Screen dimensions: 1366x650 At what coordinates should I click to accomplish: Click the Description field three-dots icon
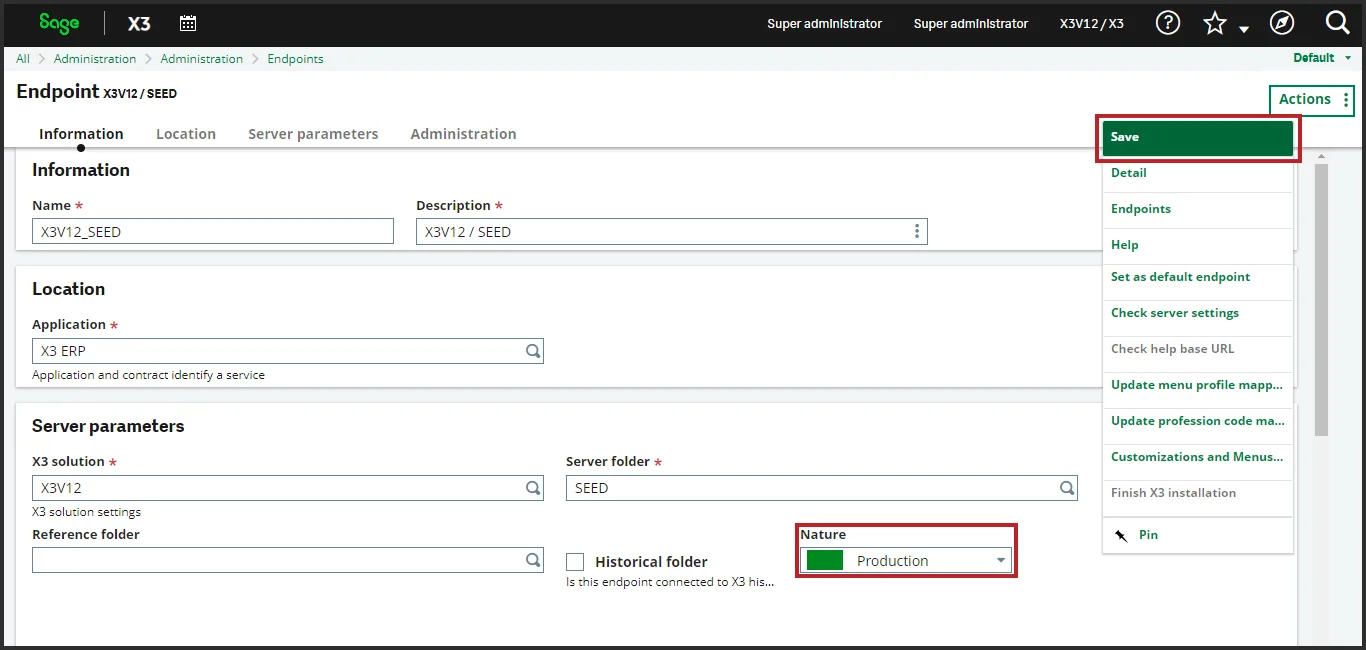click(916, 231)
